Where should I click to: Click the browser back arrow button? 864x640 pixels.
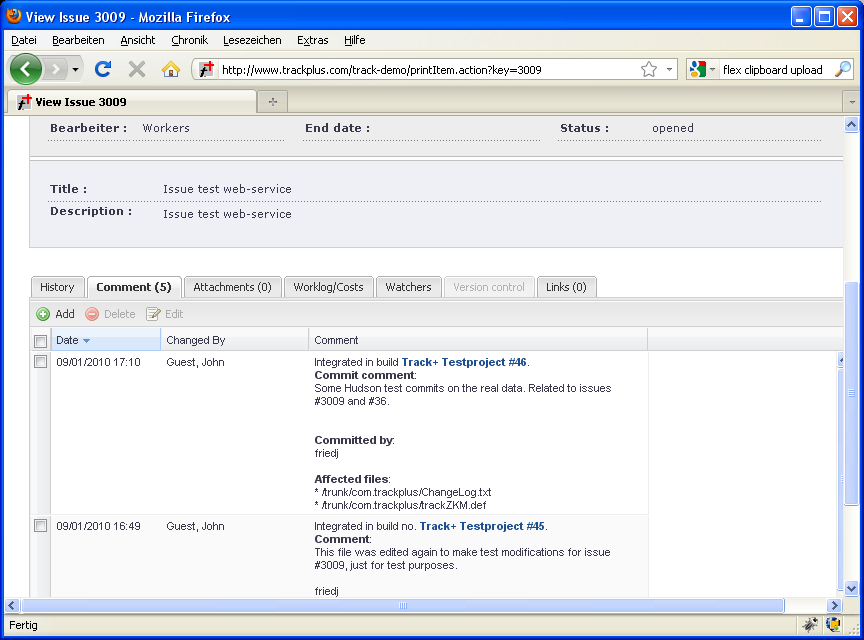[x=26, y=69]
